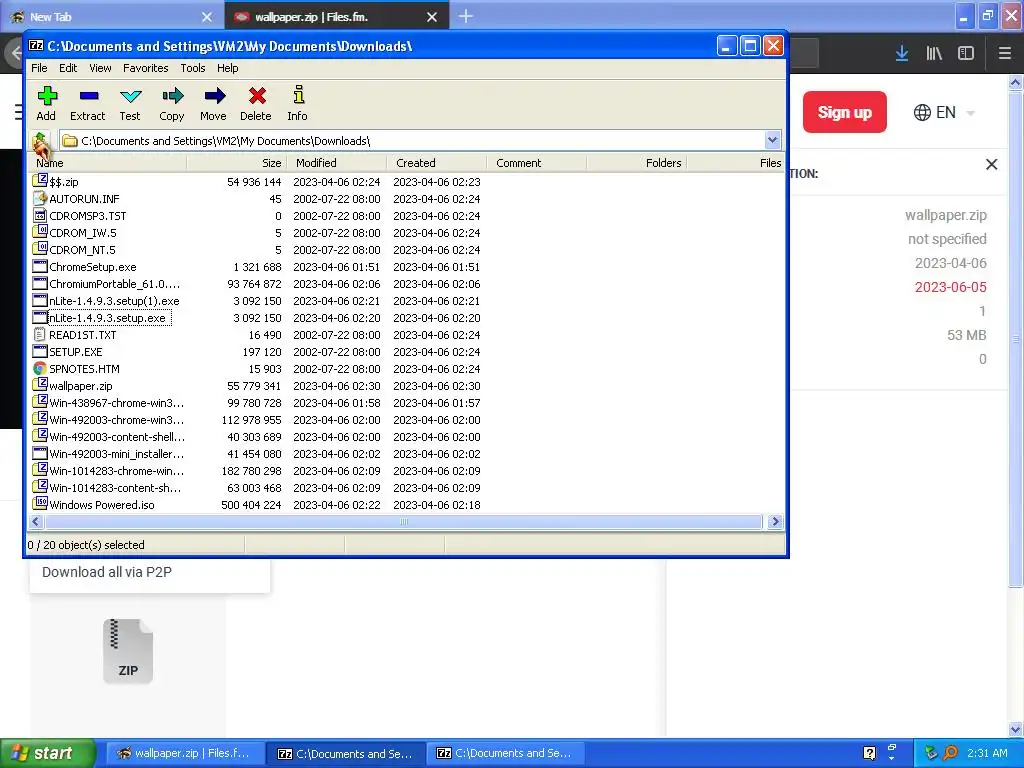1024x768 pixels.
Task: Select the SPNOTES.HTM Chrome icon
Action: coord(40,368)
